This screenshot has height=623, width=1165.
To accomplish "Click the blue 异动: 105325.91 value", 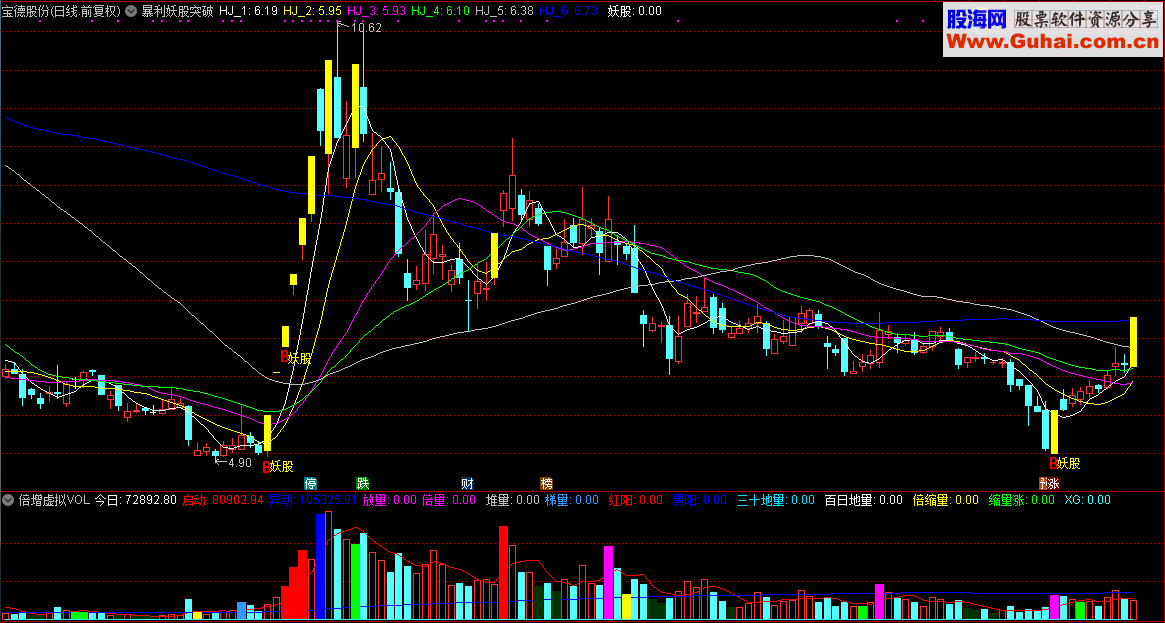I will 312,500.
